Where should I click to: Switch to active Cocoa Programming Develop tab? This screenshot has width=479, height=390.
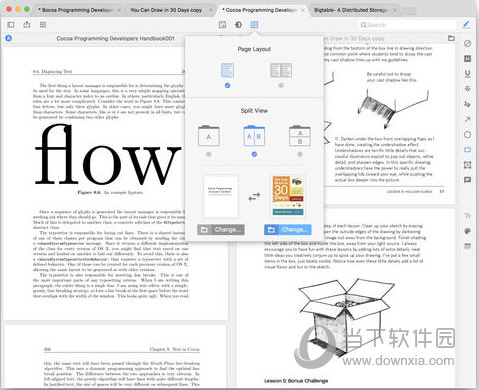point(259,10)
